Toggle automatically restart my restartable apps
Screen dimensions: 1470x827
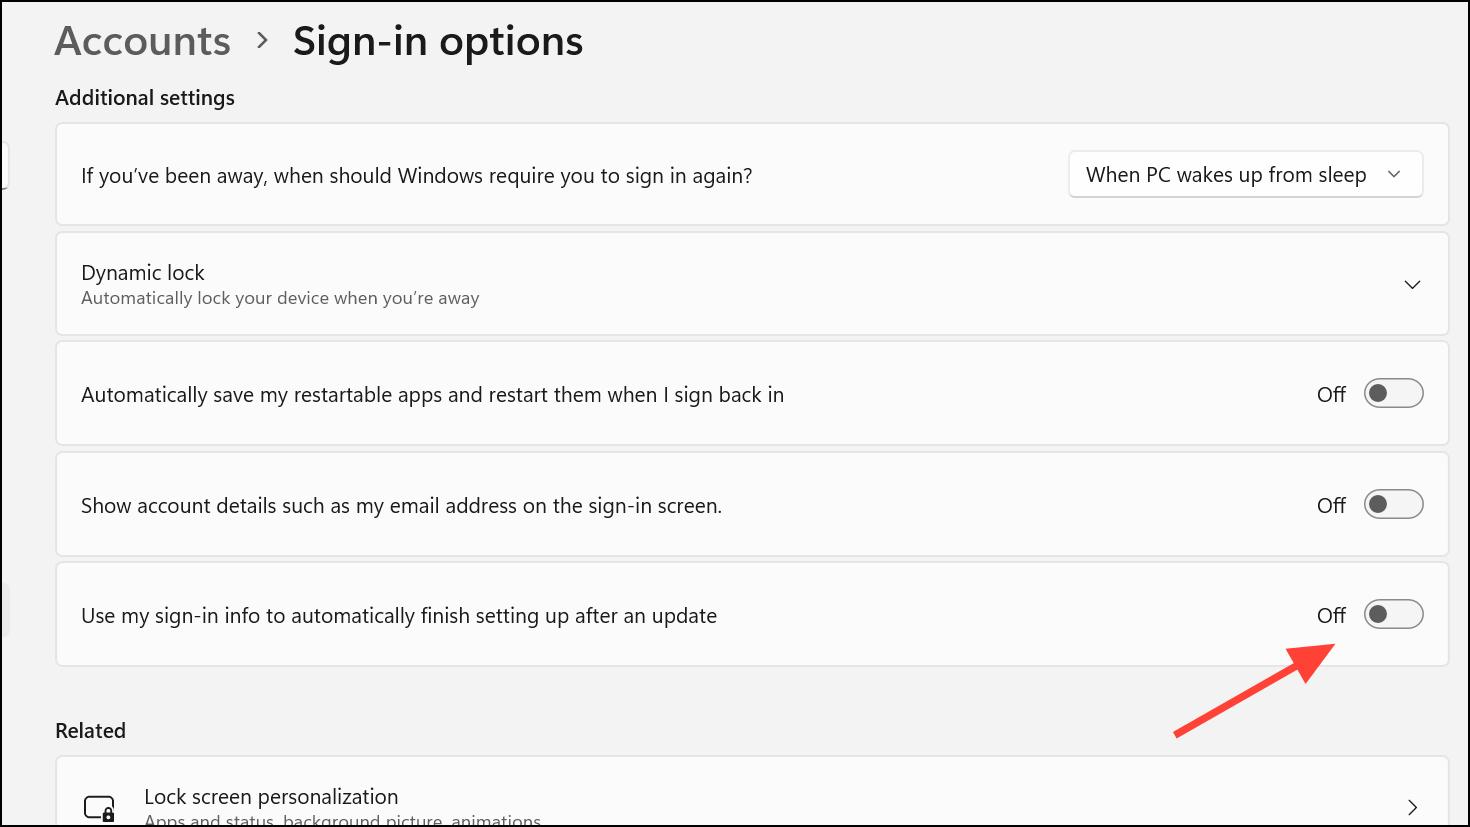pos(1393,394)
